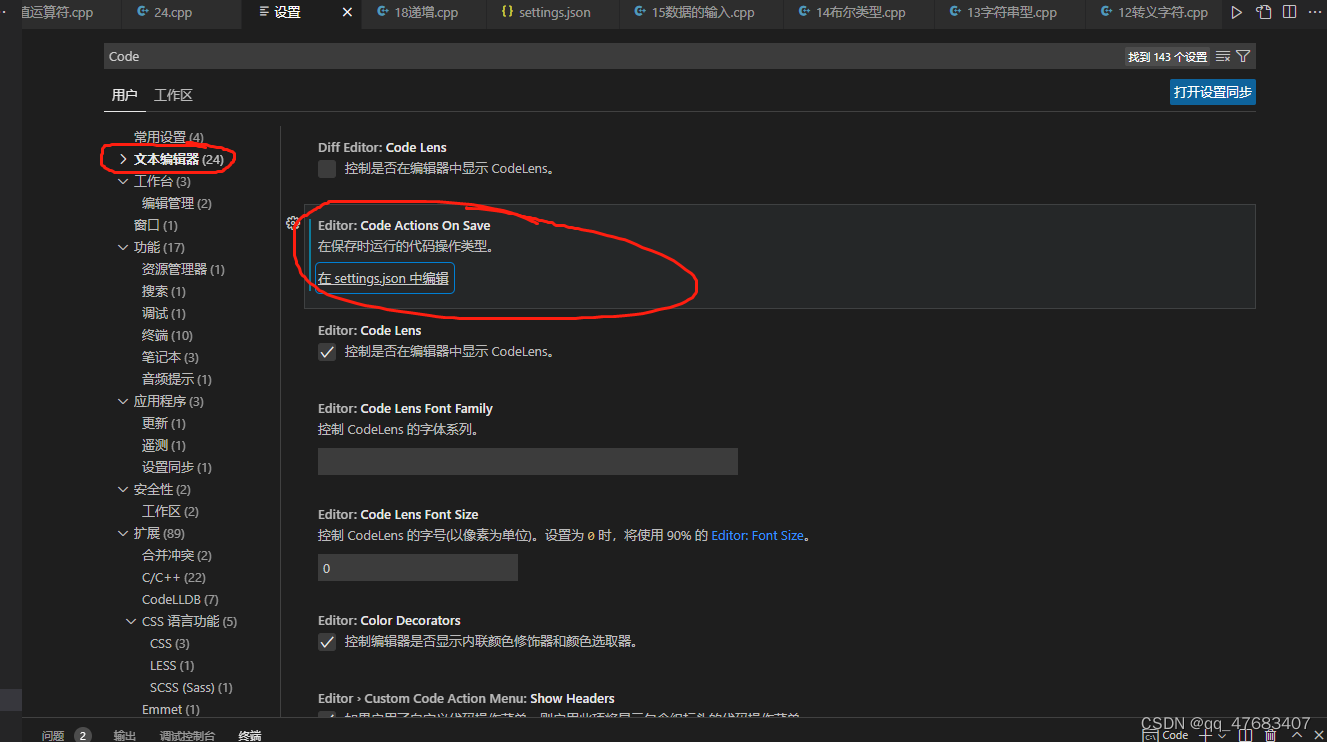Open the 输出 panel tab

coord(125,735)
